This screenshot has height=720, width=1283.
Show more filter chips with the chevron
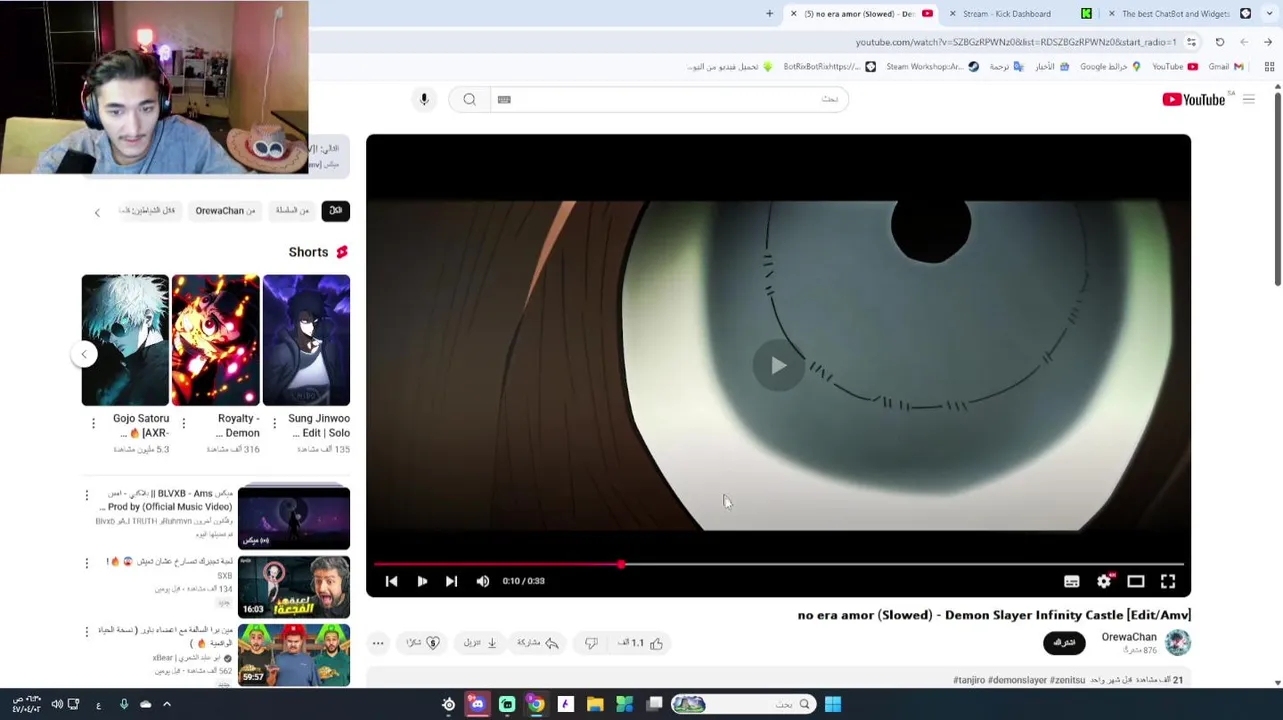pos(97,212)
